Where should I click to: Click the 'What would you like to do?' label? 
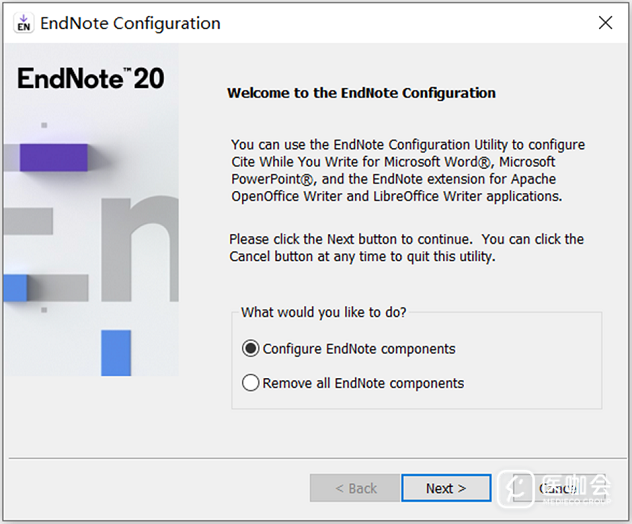click(x=323, y=313)
